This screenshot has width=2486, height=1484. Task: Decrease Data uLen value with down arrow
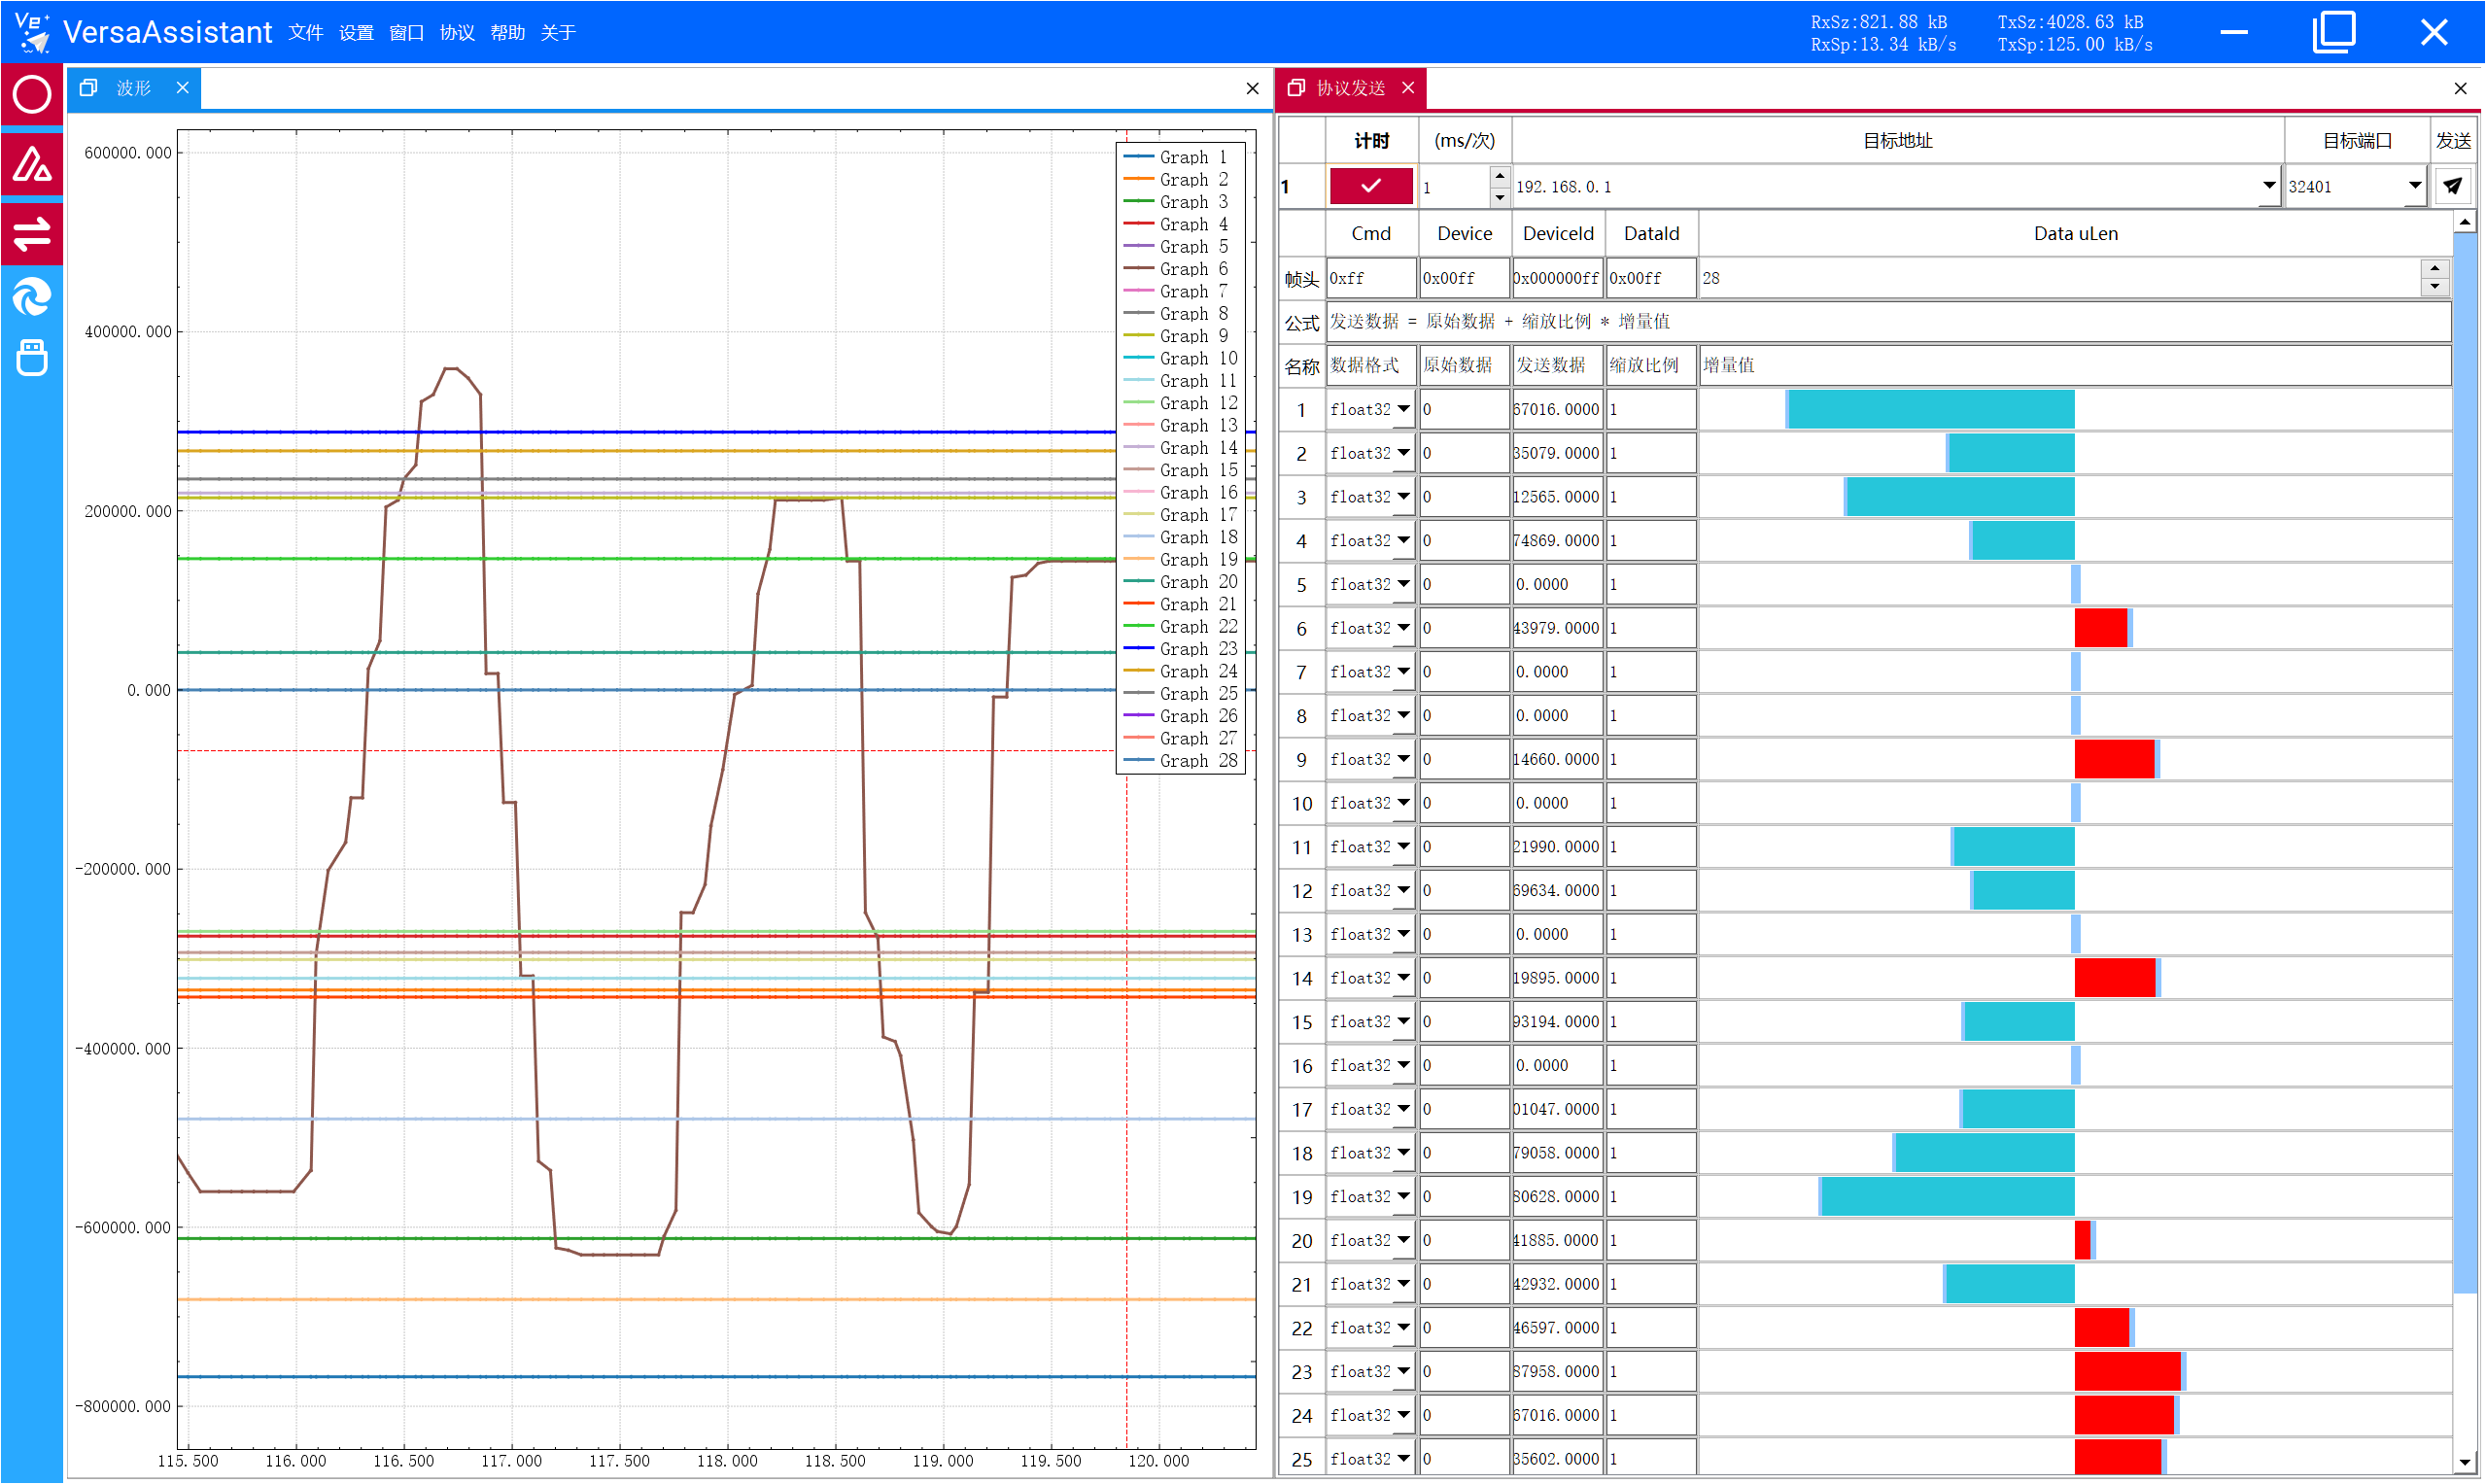(2435, 289)
